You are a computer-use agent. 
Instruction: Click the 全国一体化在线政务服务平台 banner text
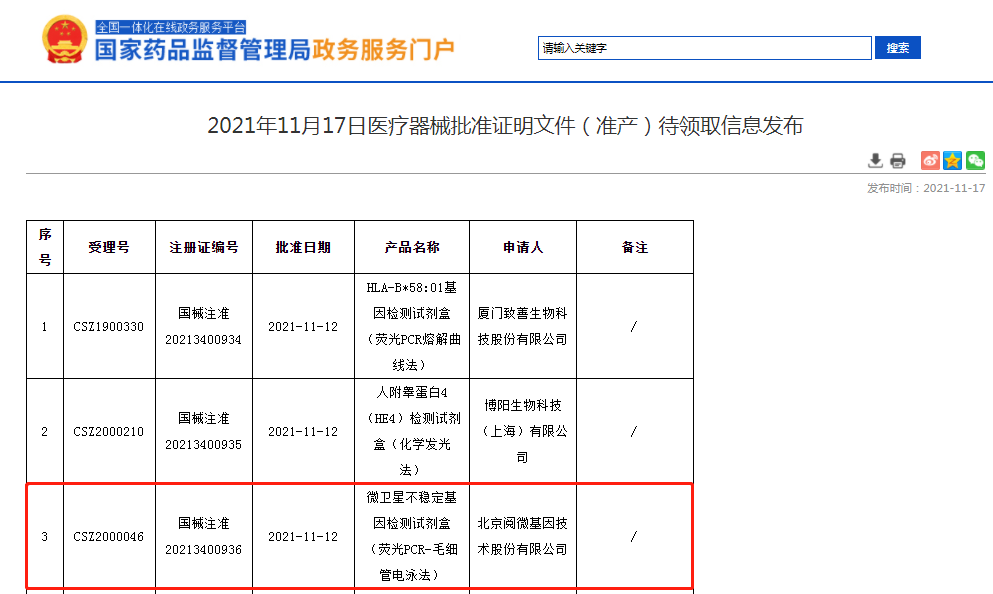click(x=171, y=27)
